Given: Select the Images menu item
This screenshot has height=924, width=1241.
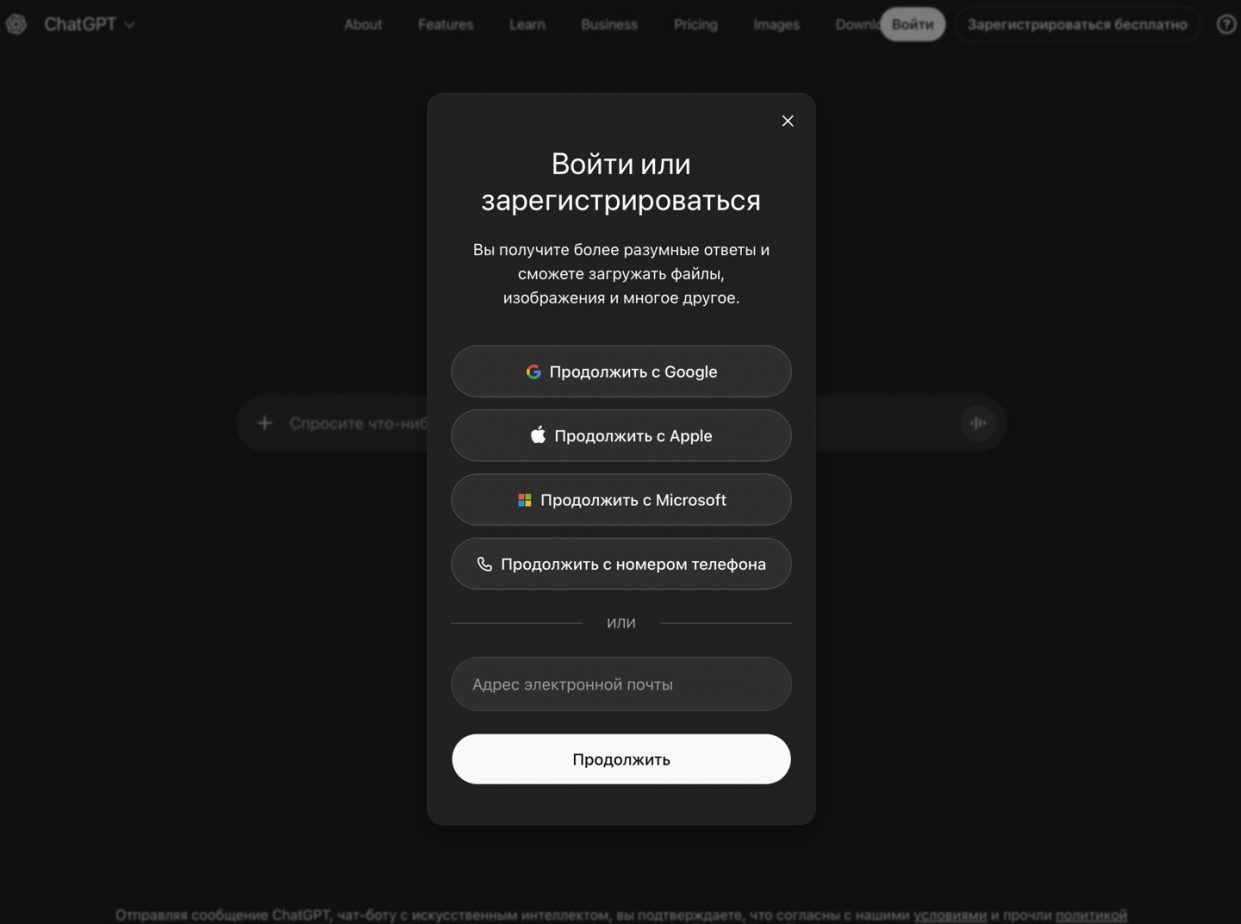Looking at the screenshot, I should (x=776, y=24).
